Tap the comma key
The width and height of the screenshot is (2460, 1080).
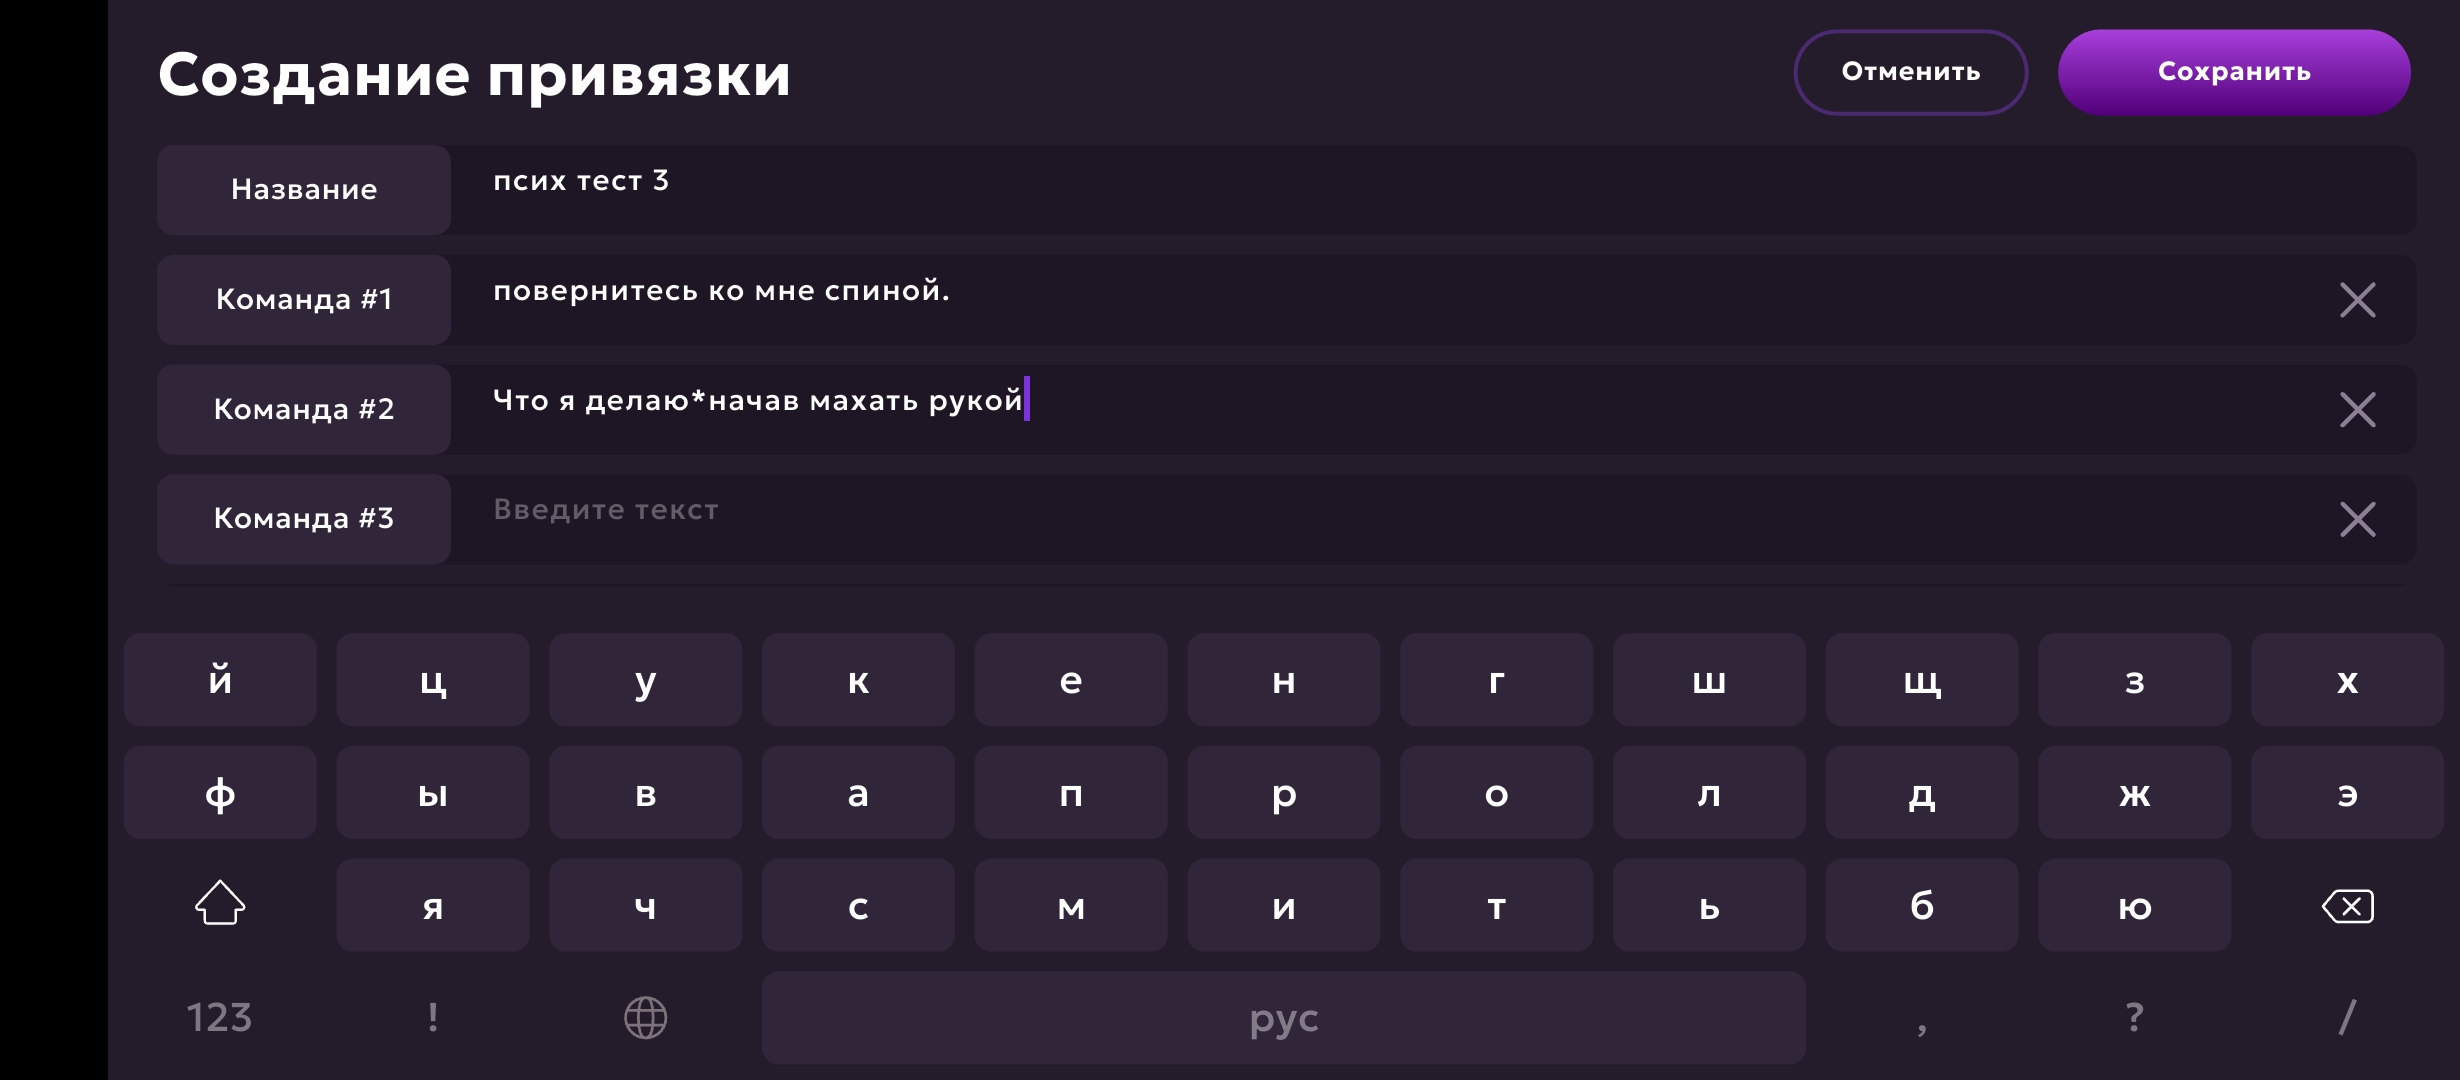(x=1921, y=1018)
